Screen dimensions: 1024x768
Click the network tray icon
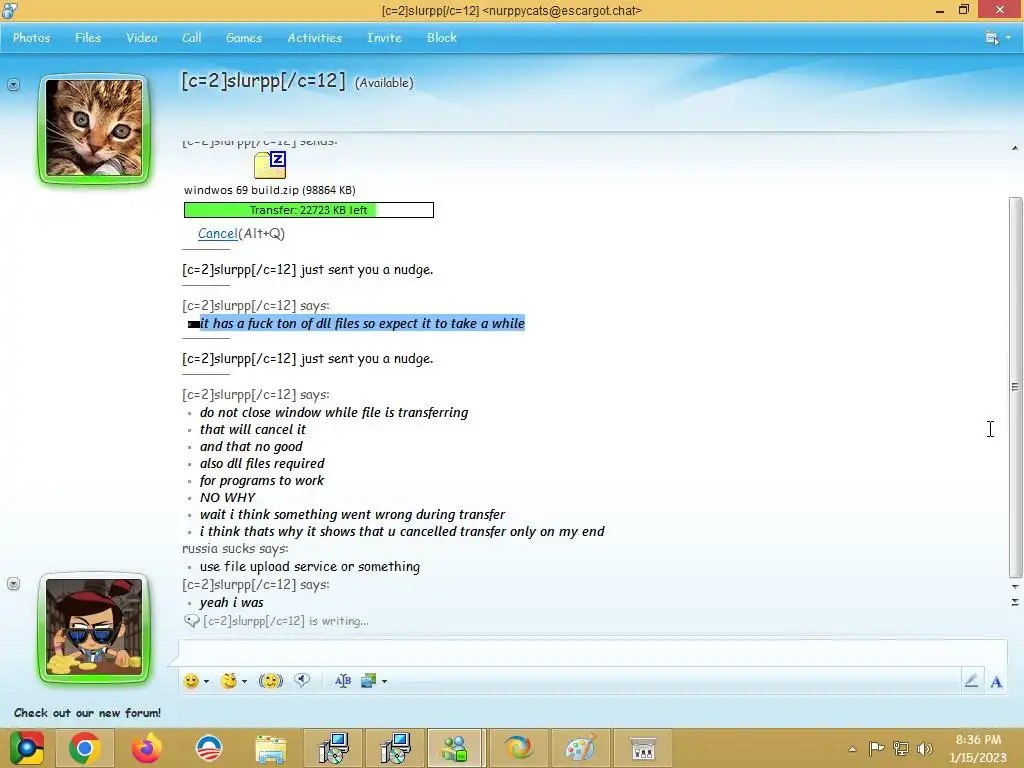coord(901,748)
